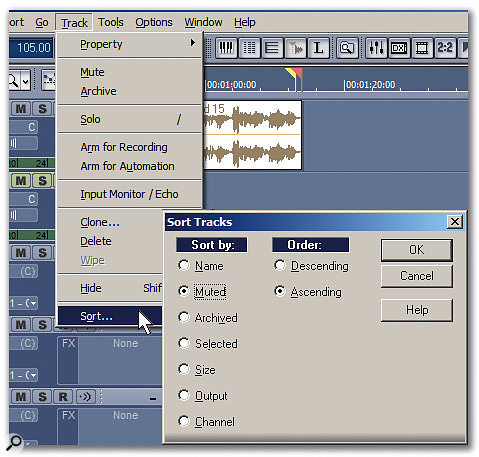
Task: Open the Go menu
Action: (42, 22)
